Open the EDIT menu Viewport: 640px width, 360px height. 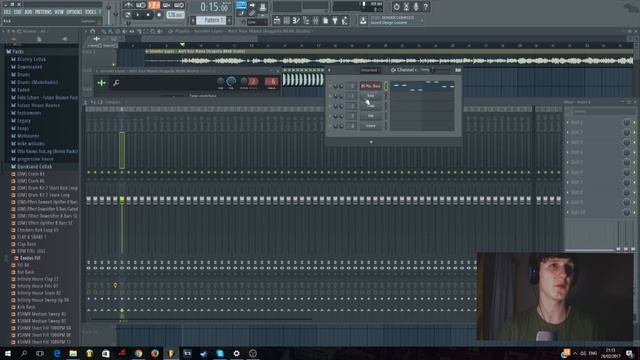pyautogui.click(x=18, y=12)
